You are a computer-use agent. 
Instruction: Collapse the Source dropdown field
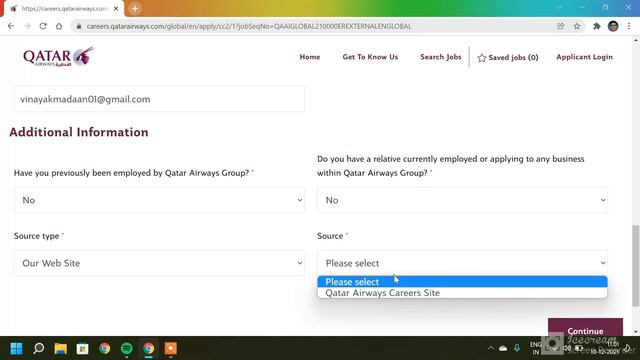pos(462,263)
